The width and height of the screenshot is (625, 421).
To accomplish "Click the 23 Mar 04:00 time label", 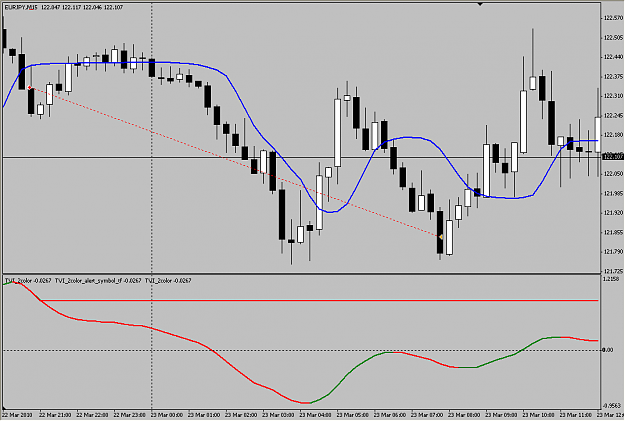I will [x=315, y=415].
